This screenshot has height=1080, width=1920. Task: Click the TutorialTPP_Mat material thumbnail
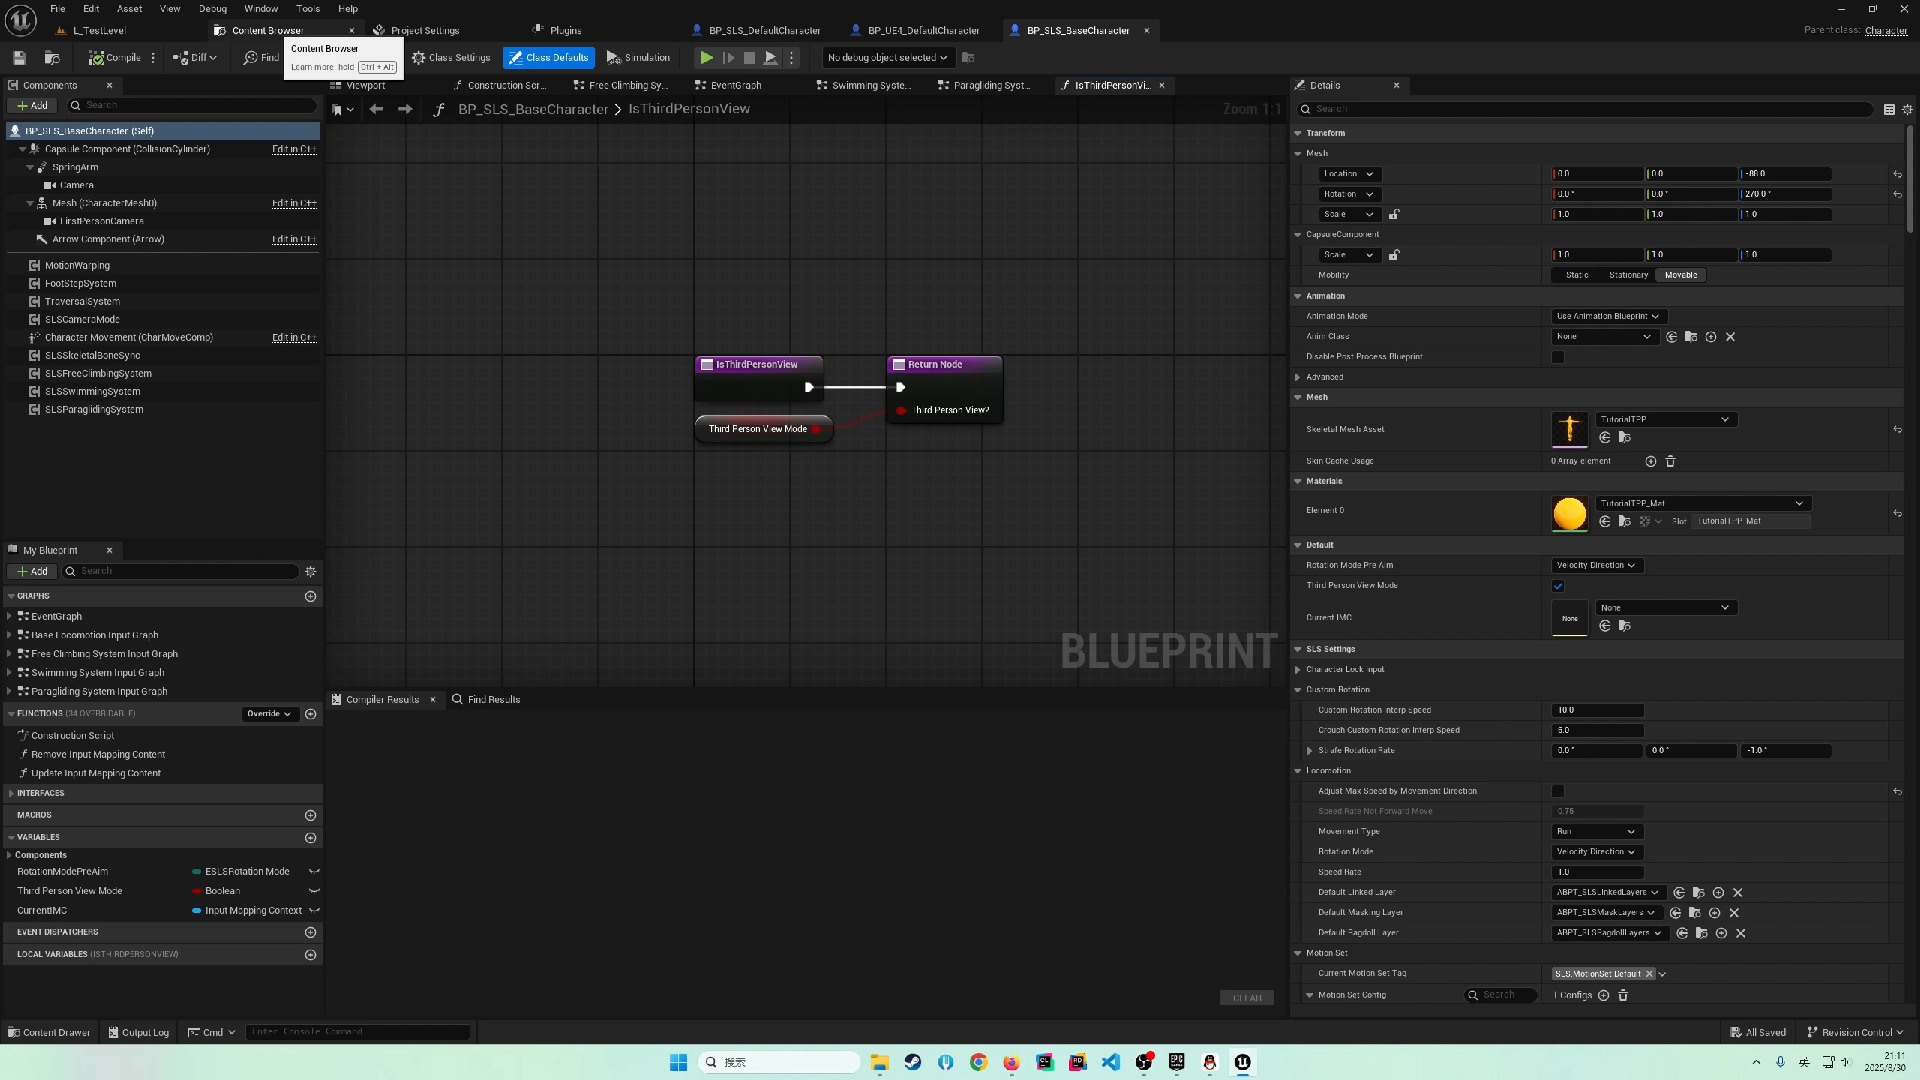(1569, 514)
